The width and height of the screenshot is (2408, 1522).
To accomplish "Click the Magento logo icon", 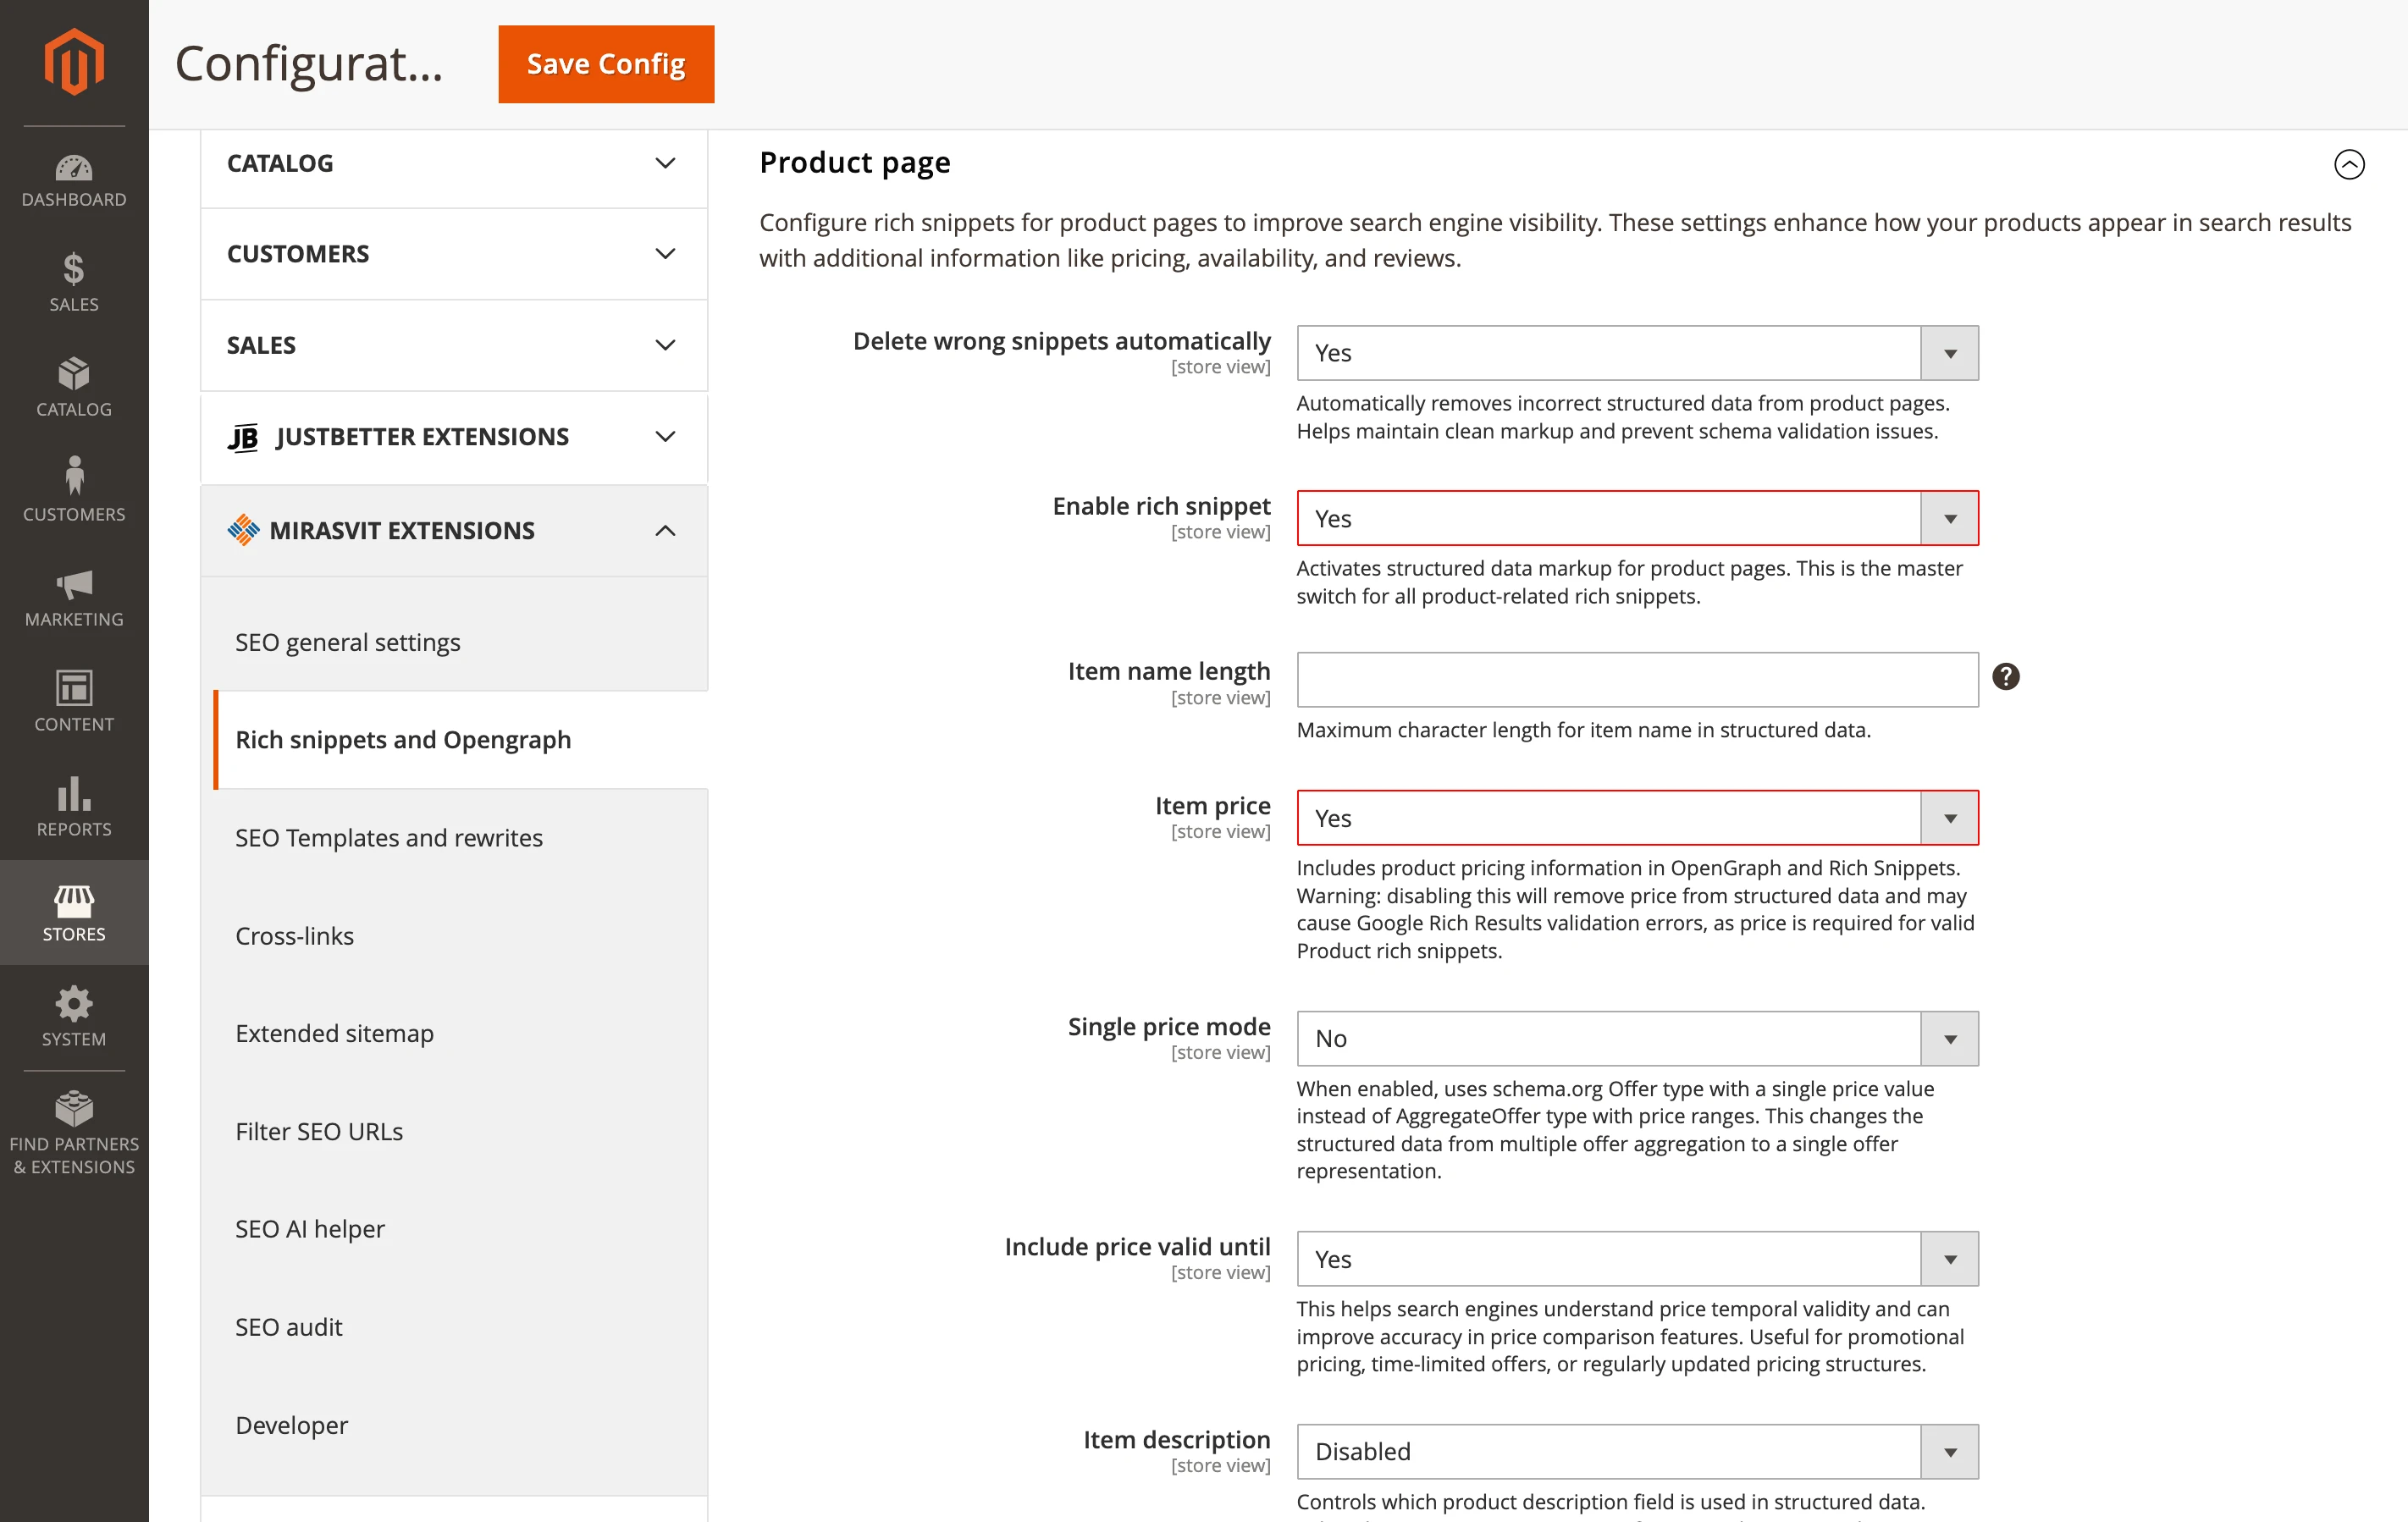I will (74, 62).
